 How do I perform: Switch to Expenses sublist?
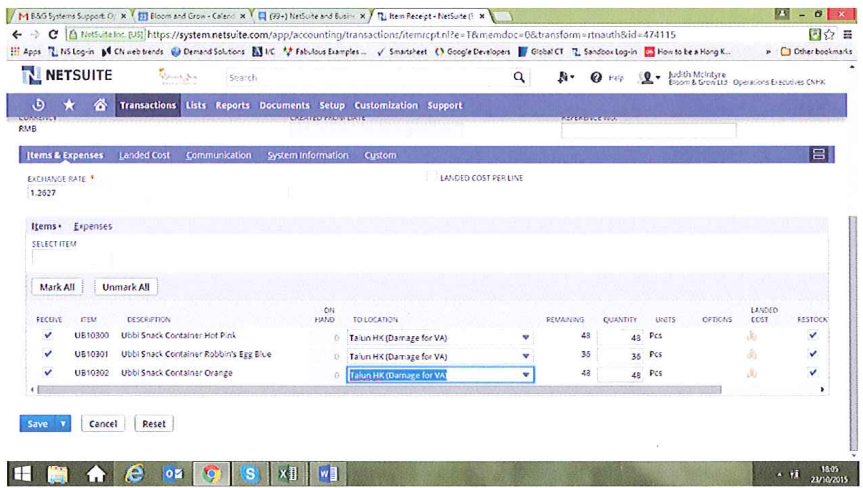point(92,226)
